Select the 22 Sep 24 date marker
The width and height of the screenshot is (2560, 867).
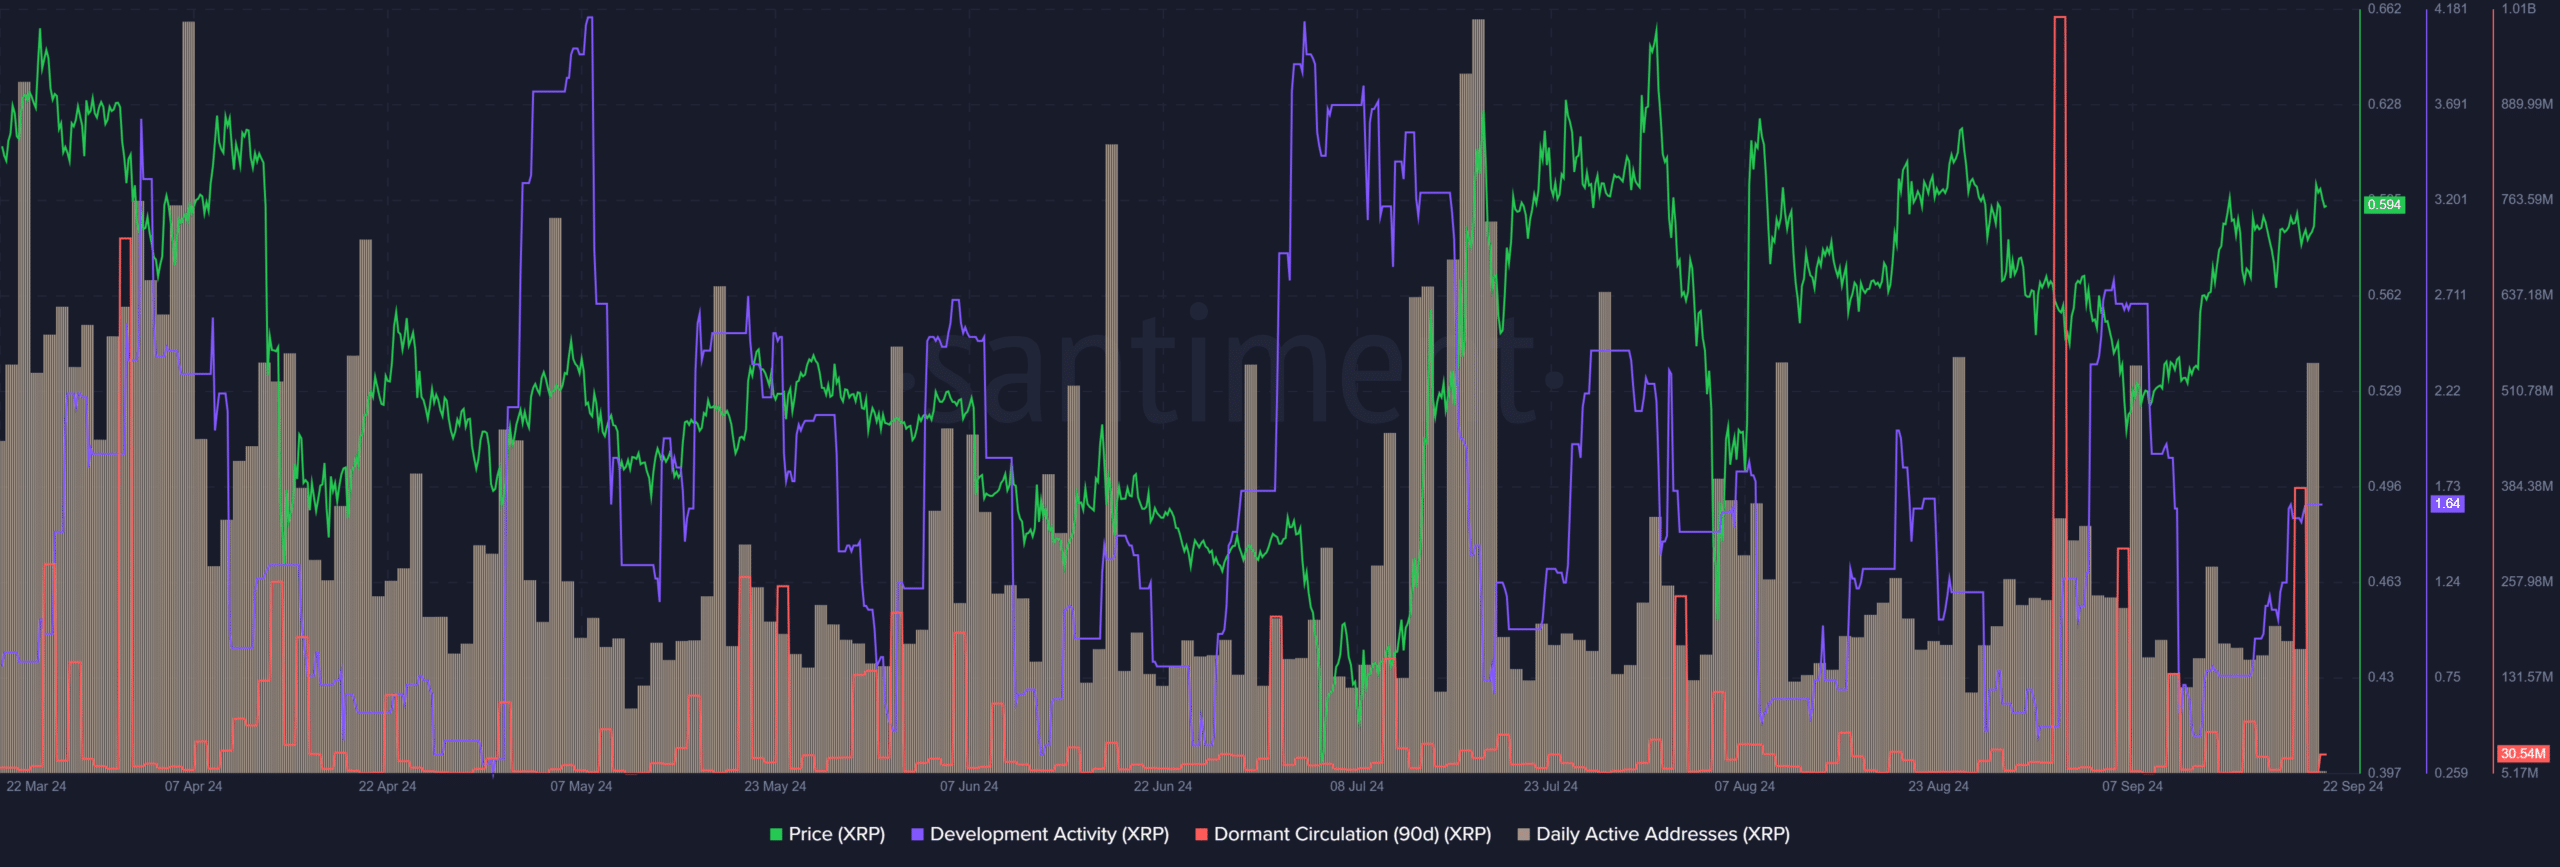[2352, 786]
